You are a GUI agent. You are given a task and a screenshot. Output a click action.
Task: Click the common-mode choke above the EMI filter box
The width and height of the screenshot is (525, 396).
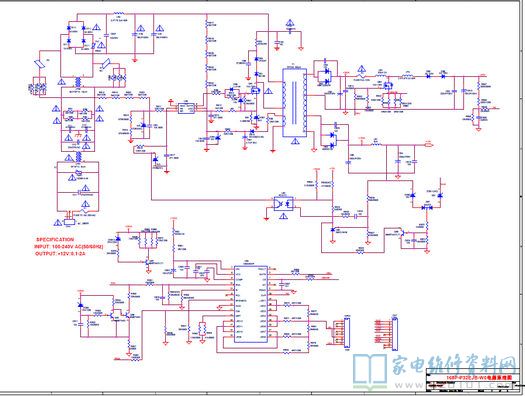tap(78, 82)
